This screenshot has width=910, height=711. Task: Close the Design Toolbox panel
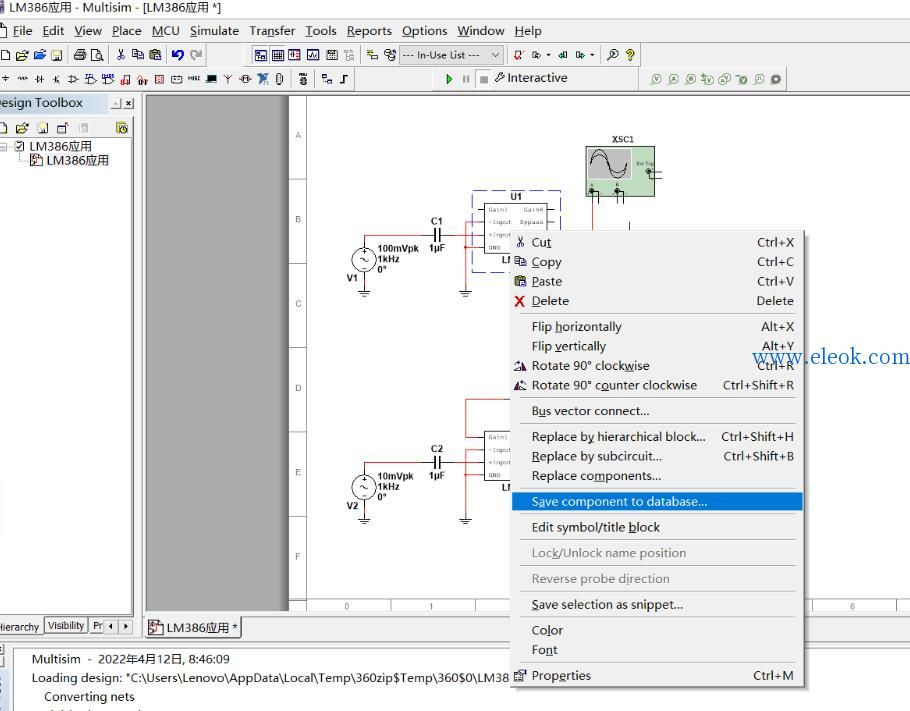click(x=129, y=103)
